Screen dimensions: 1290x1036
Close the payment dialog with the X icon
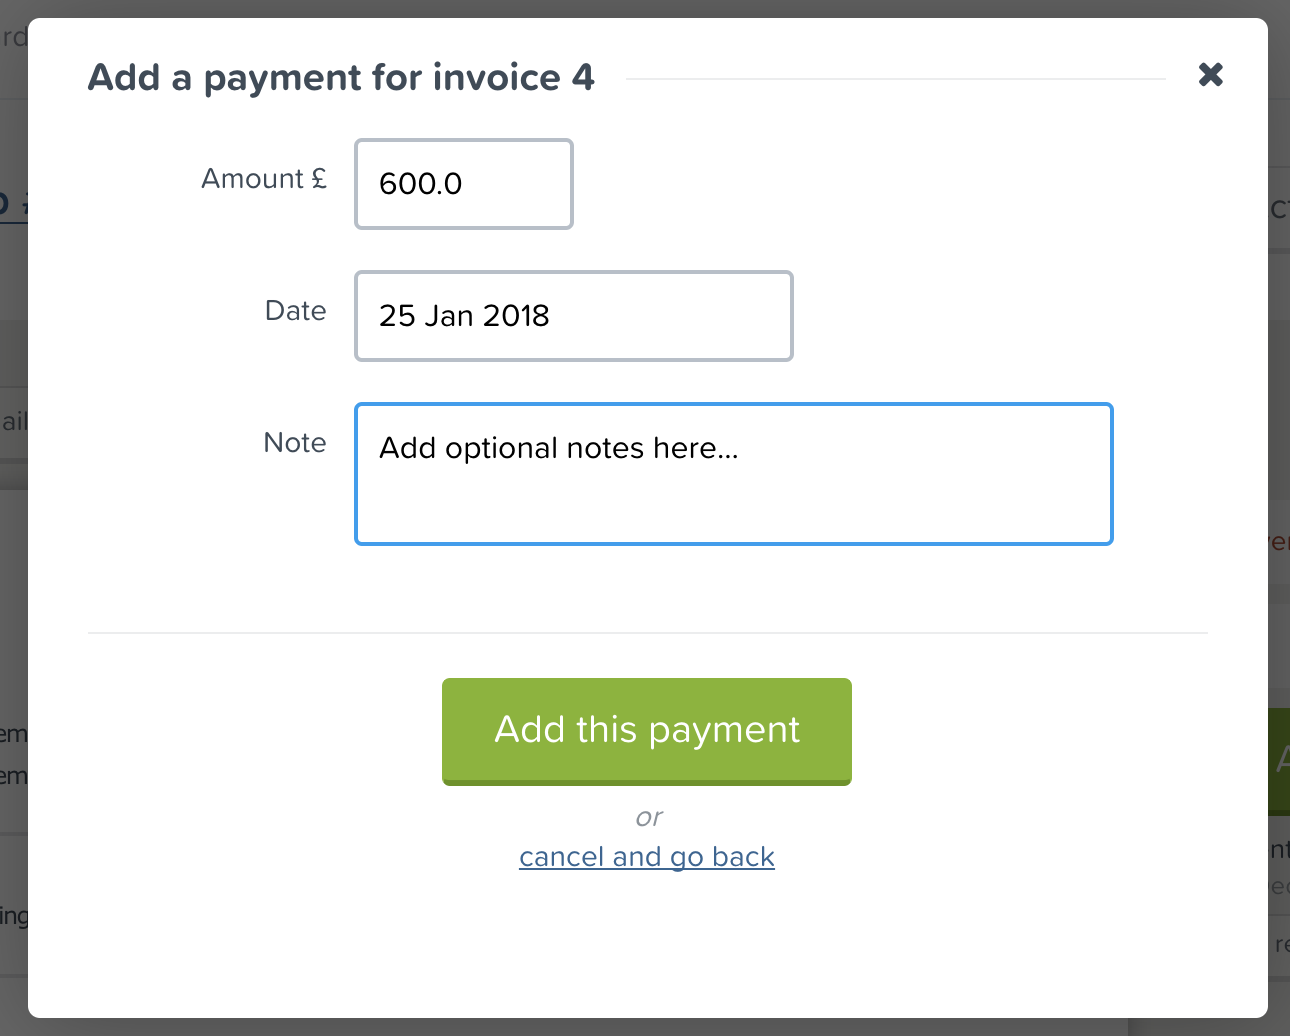1210,75
